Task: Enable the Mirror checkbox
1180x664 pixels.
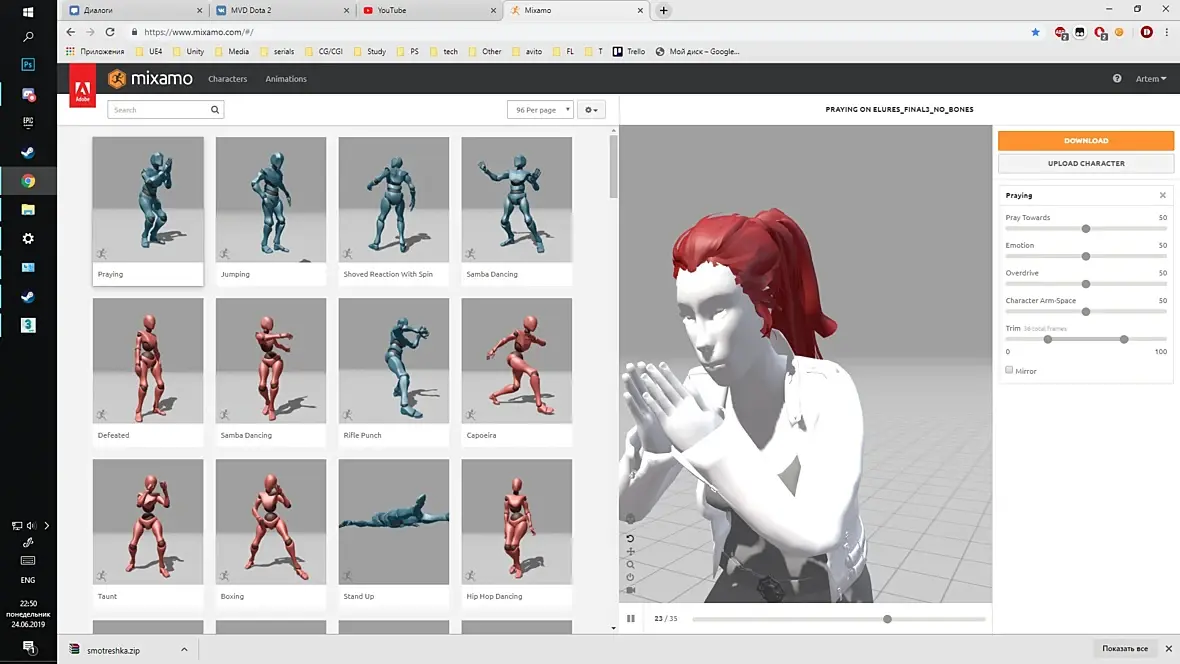Action: (x=1009, y=370)
